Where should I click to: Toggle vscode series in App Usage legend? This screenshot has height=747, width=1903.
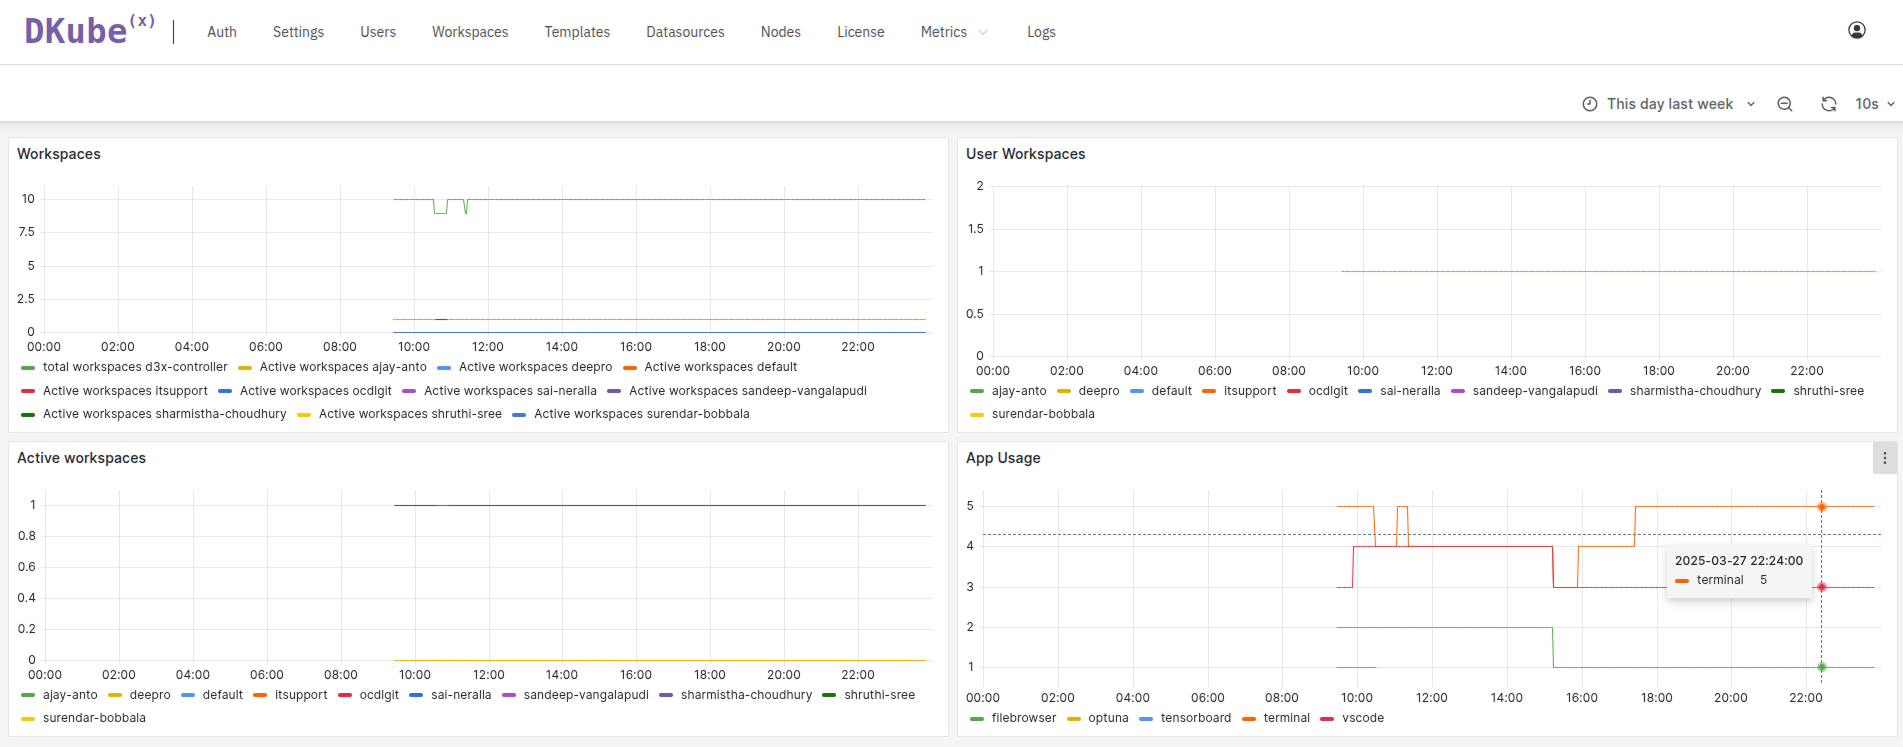pyautogui.click(x=1362, y=718)
